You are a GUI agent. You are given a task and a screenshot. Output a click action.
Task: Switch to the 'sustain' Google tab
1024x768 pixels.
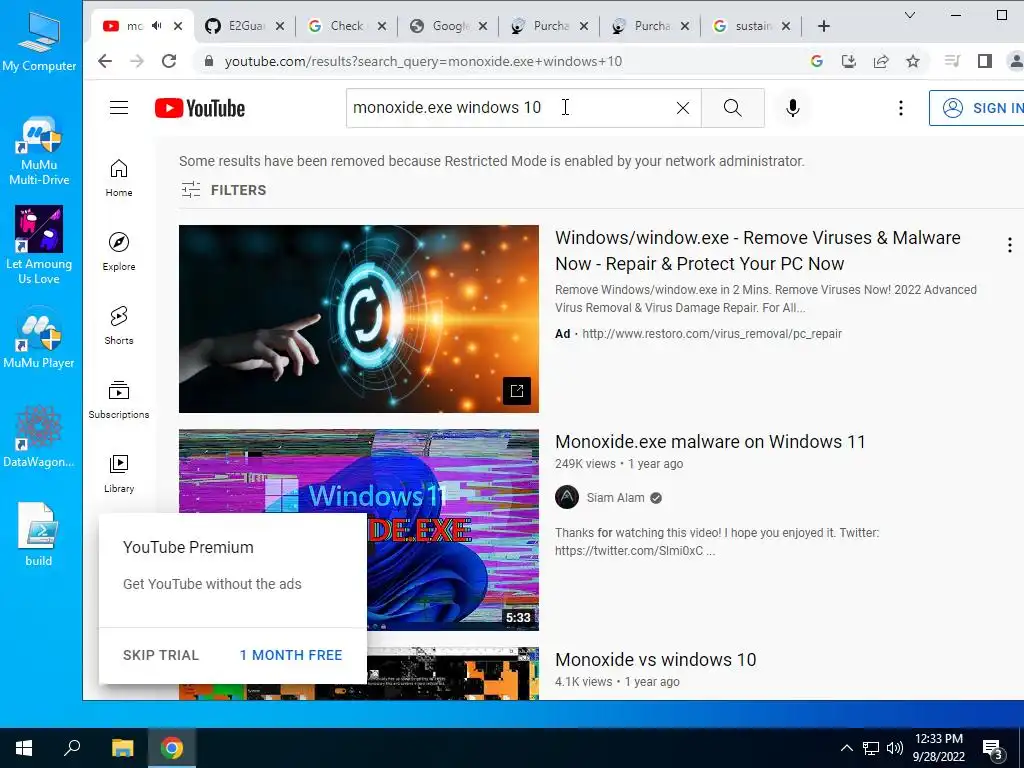(752, 26)
